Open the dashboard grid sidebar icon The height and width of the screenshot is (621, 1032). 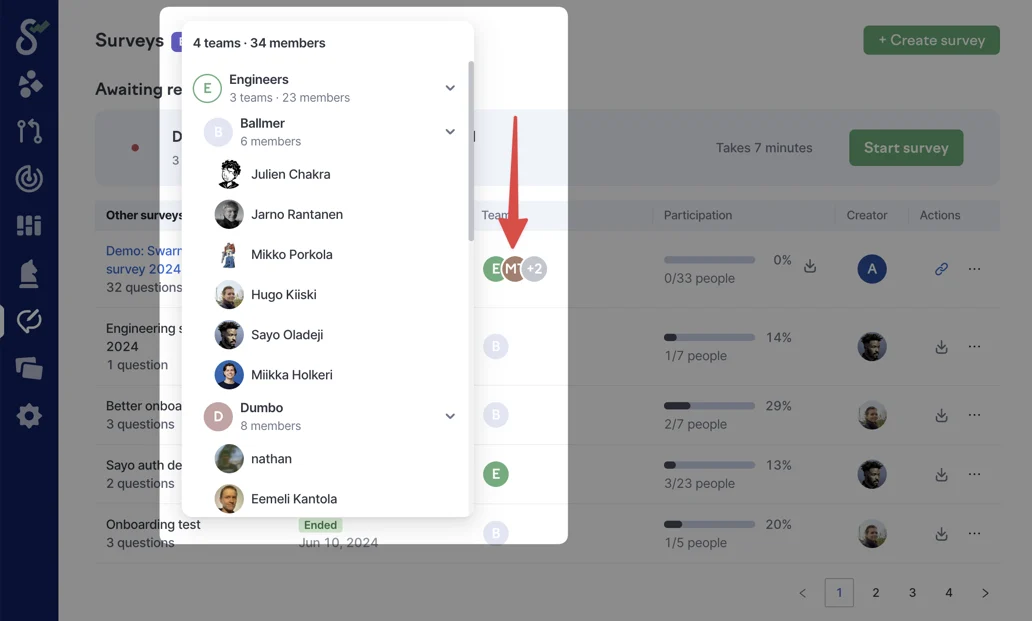[x=29, y=226]
